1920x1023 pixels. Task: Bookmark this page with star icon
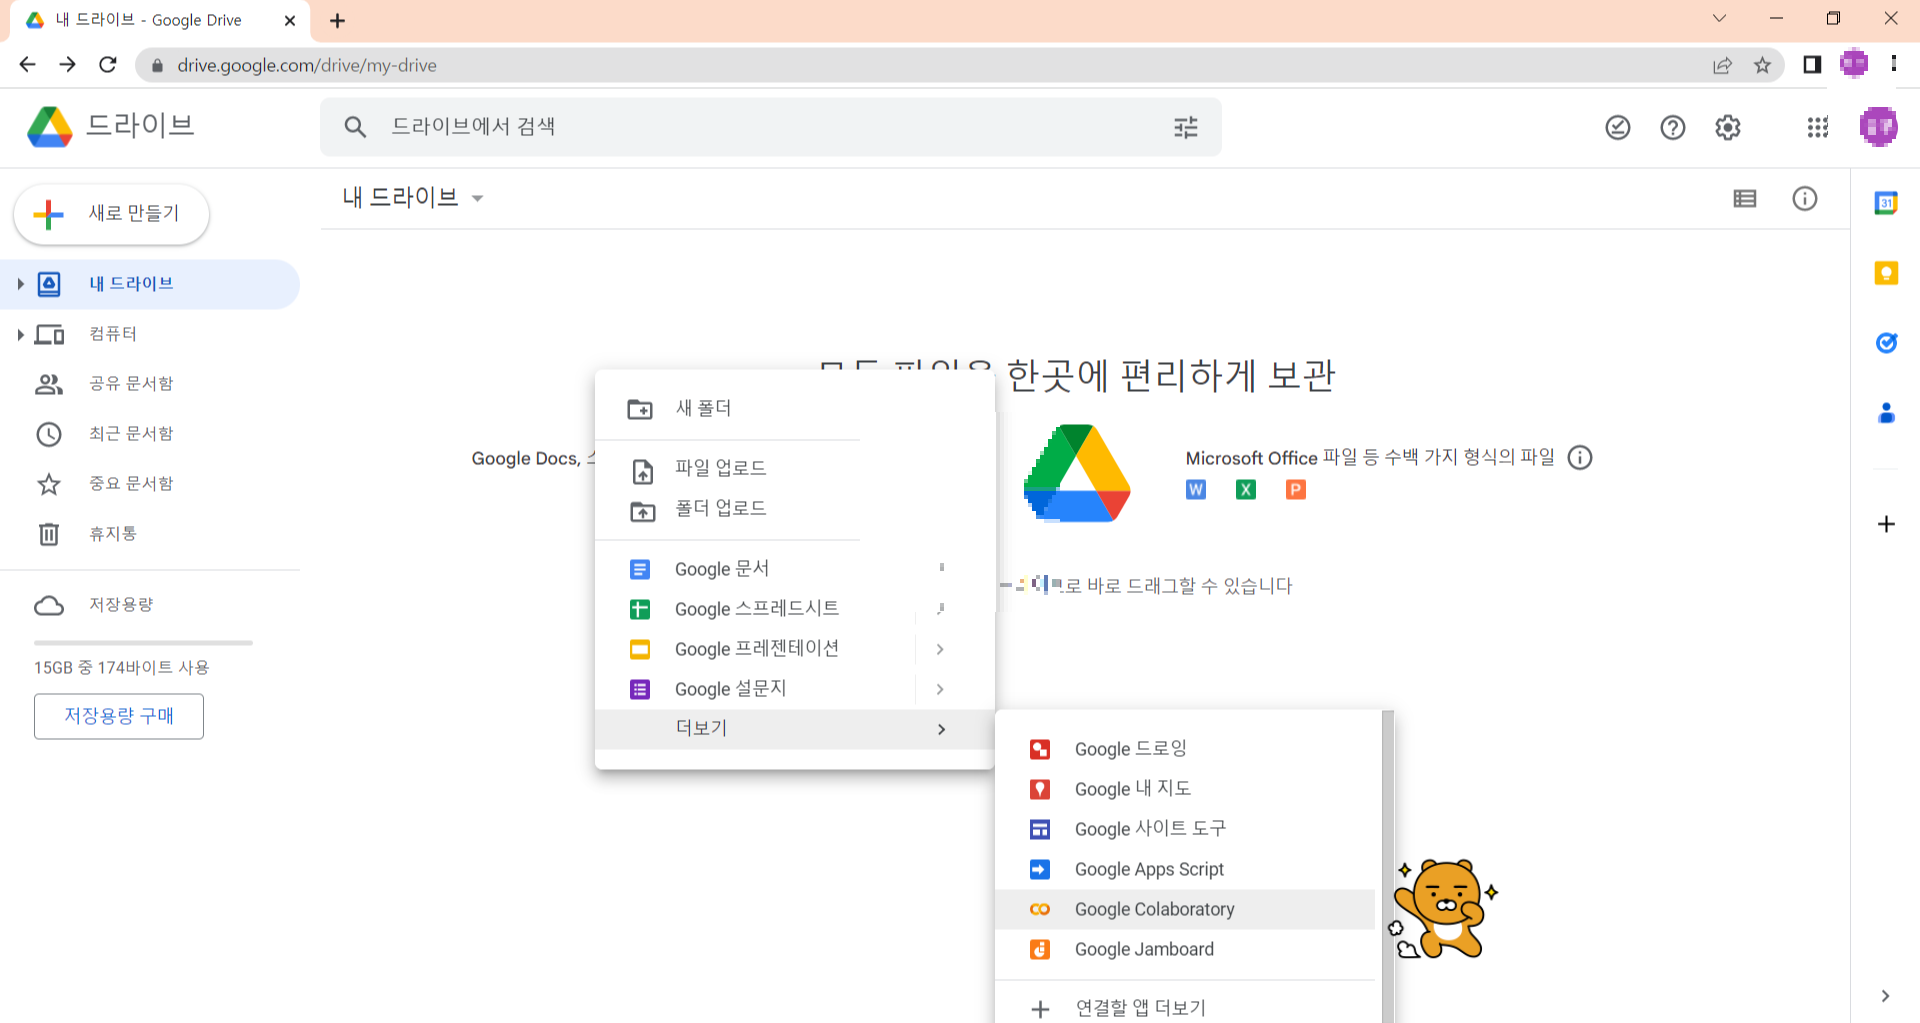point(1762,65)
